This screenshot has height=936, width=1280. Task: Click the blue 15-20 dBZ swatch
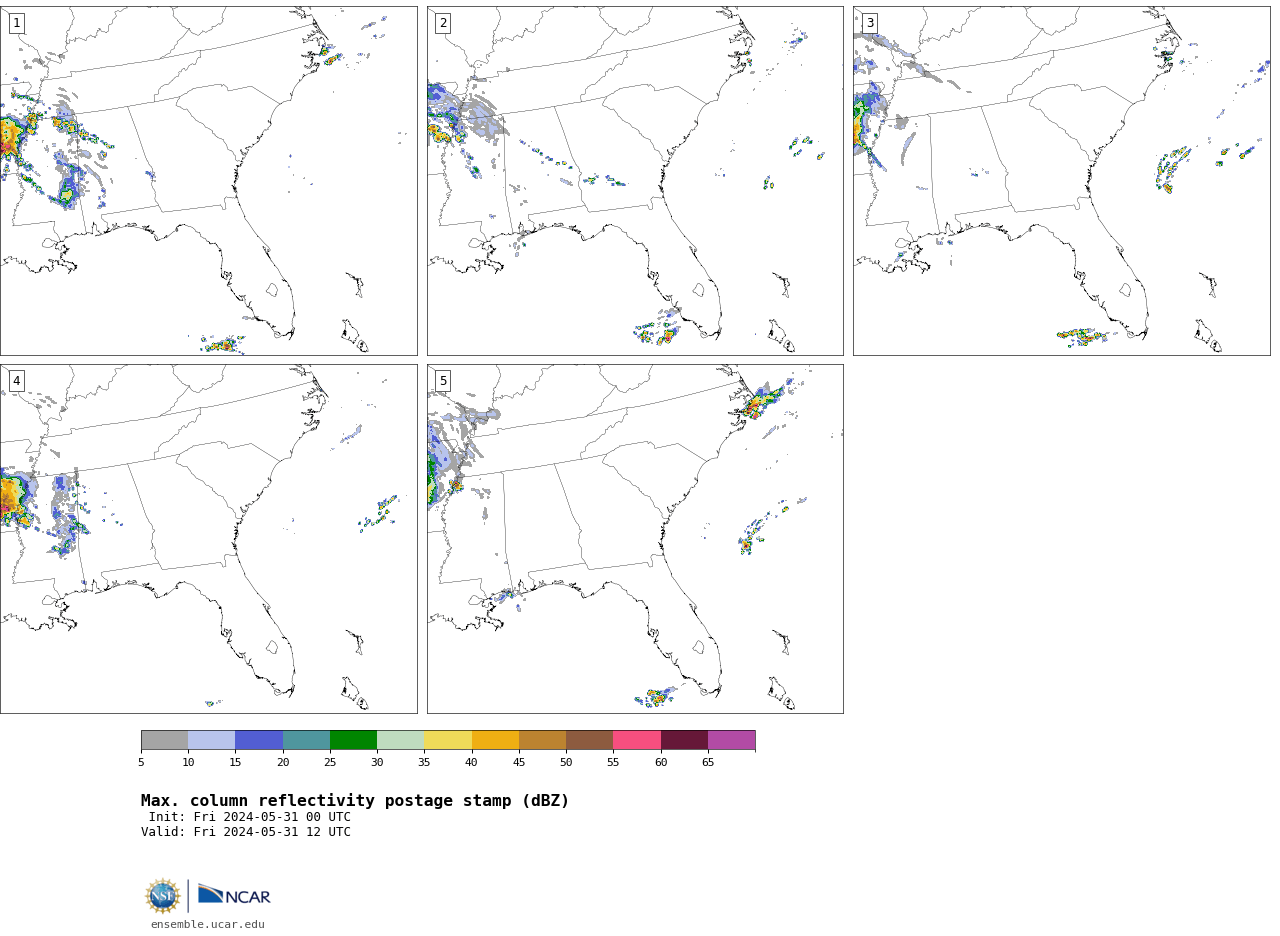[259, 740]
